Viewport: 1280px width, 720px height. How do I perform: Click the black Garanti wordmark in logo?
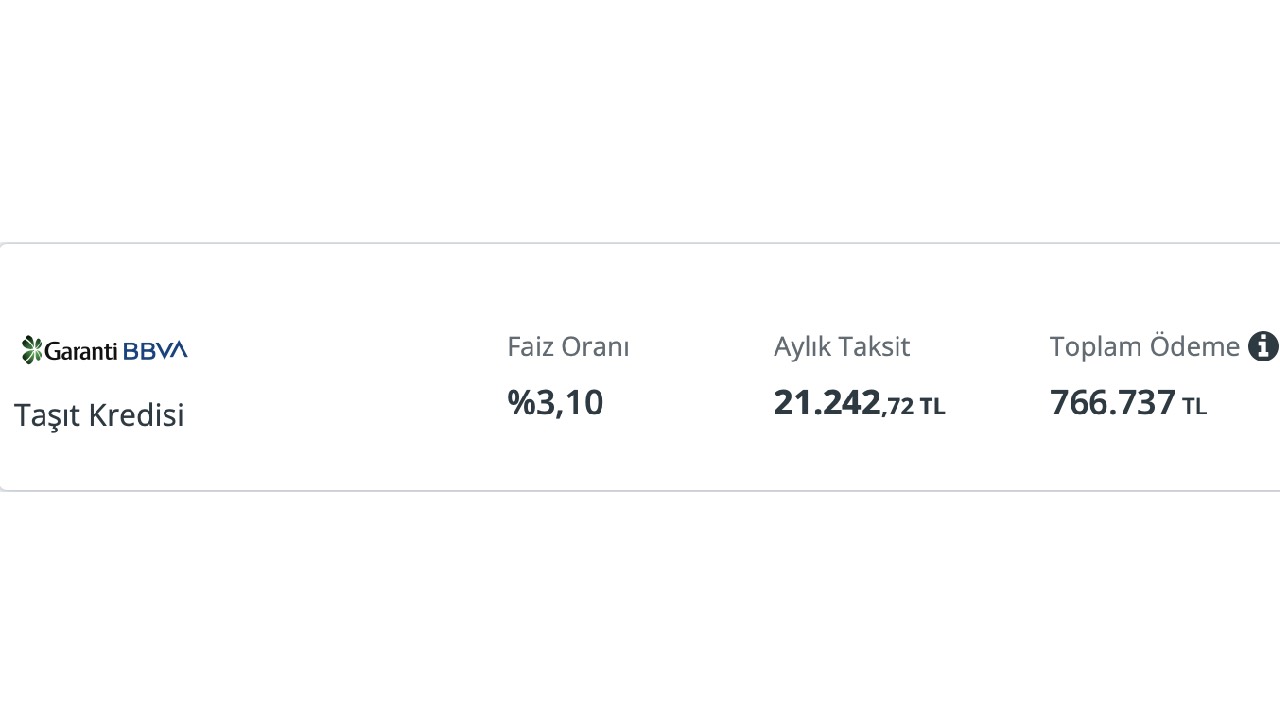[82, 351]
